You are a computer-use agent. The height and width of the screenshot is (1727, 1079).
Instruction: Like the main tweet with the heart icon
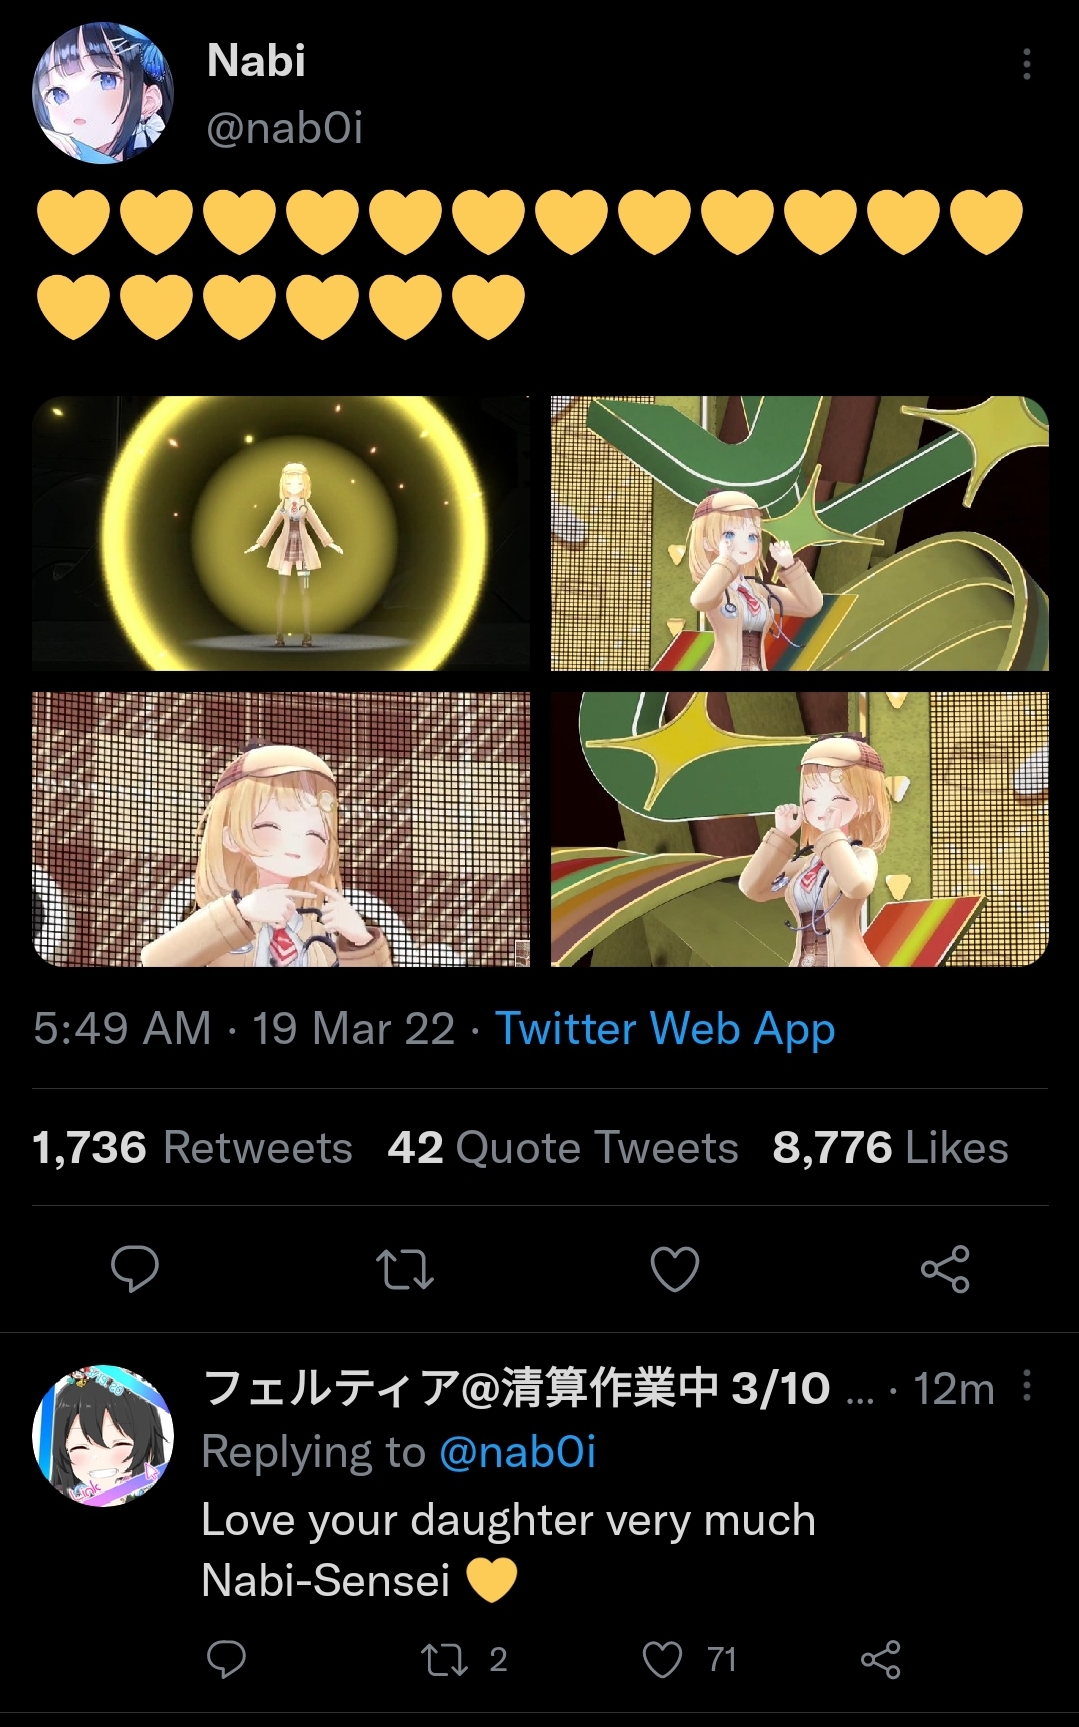675,1269
